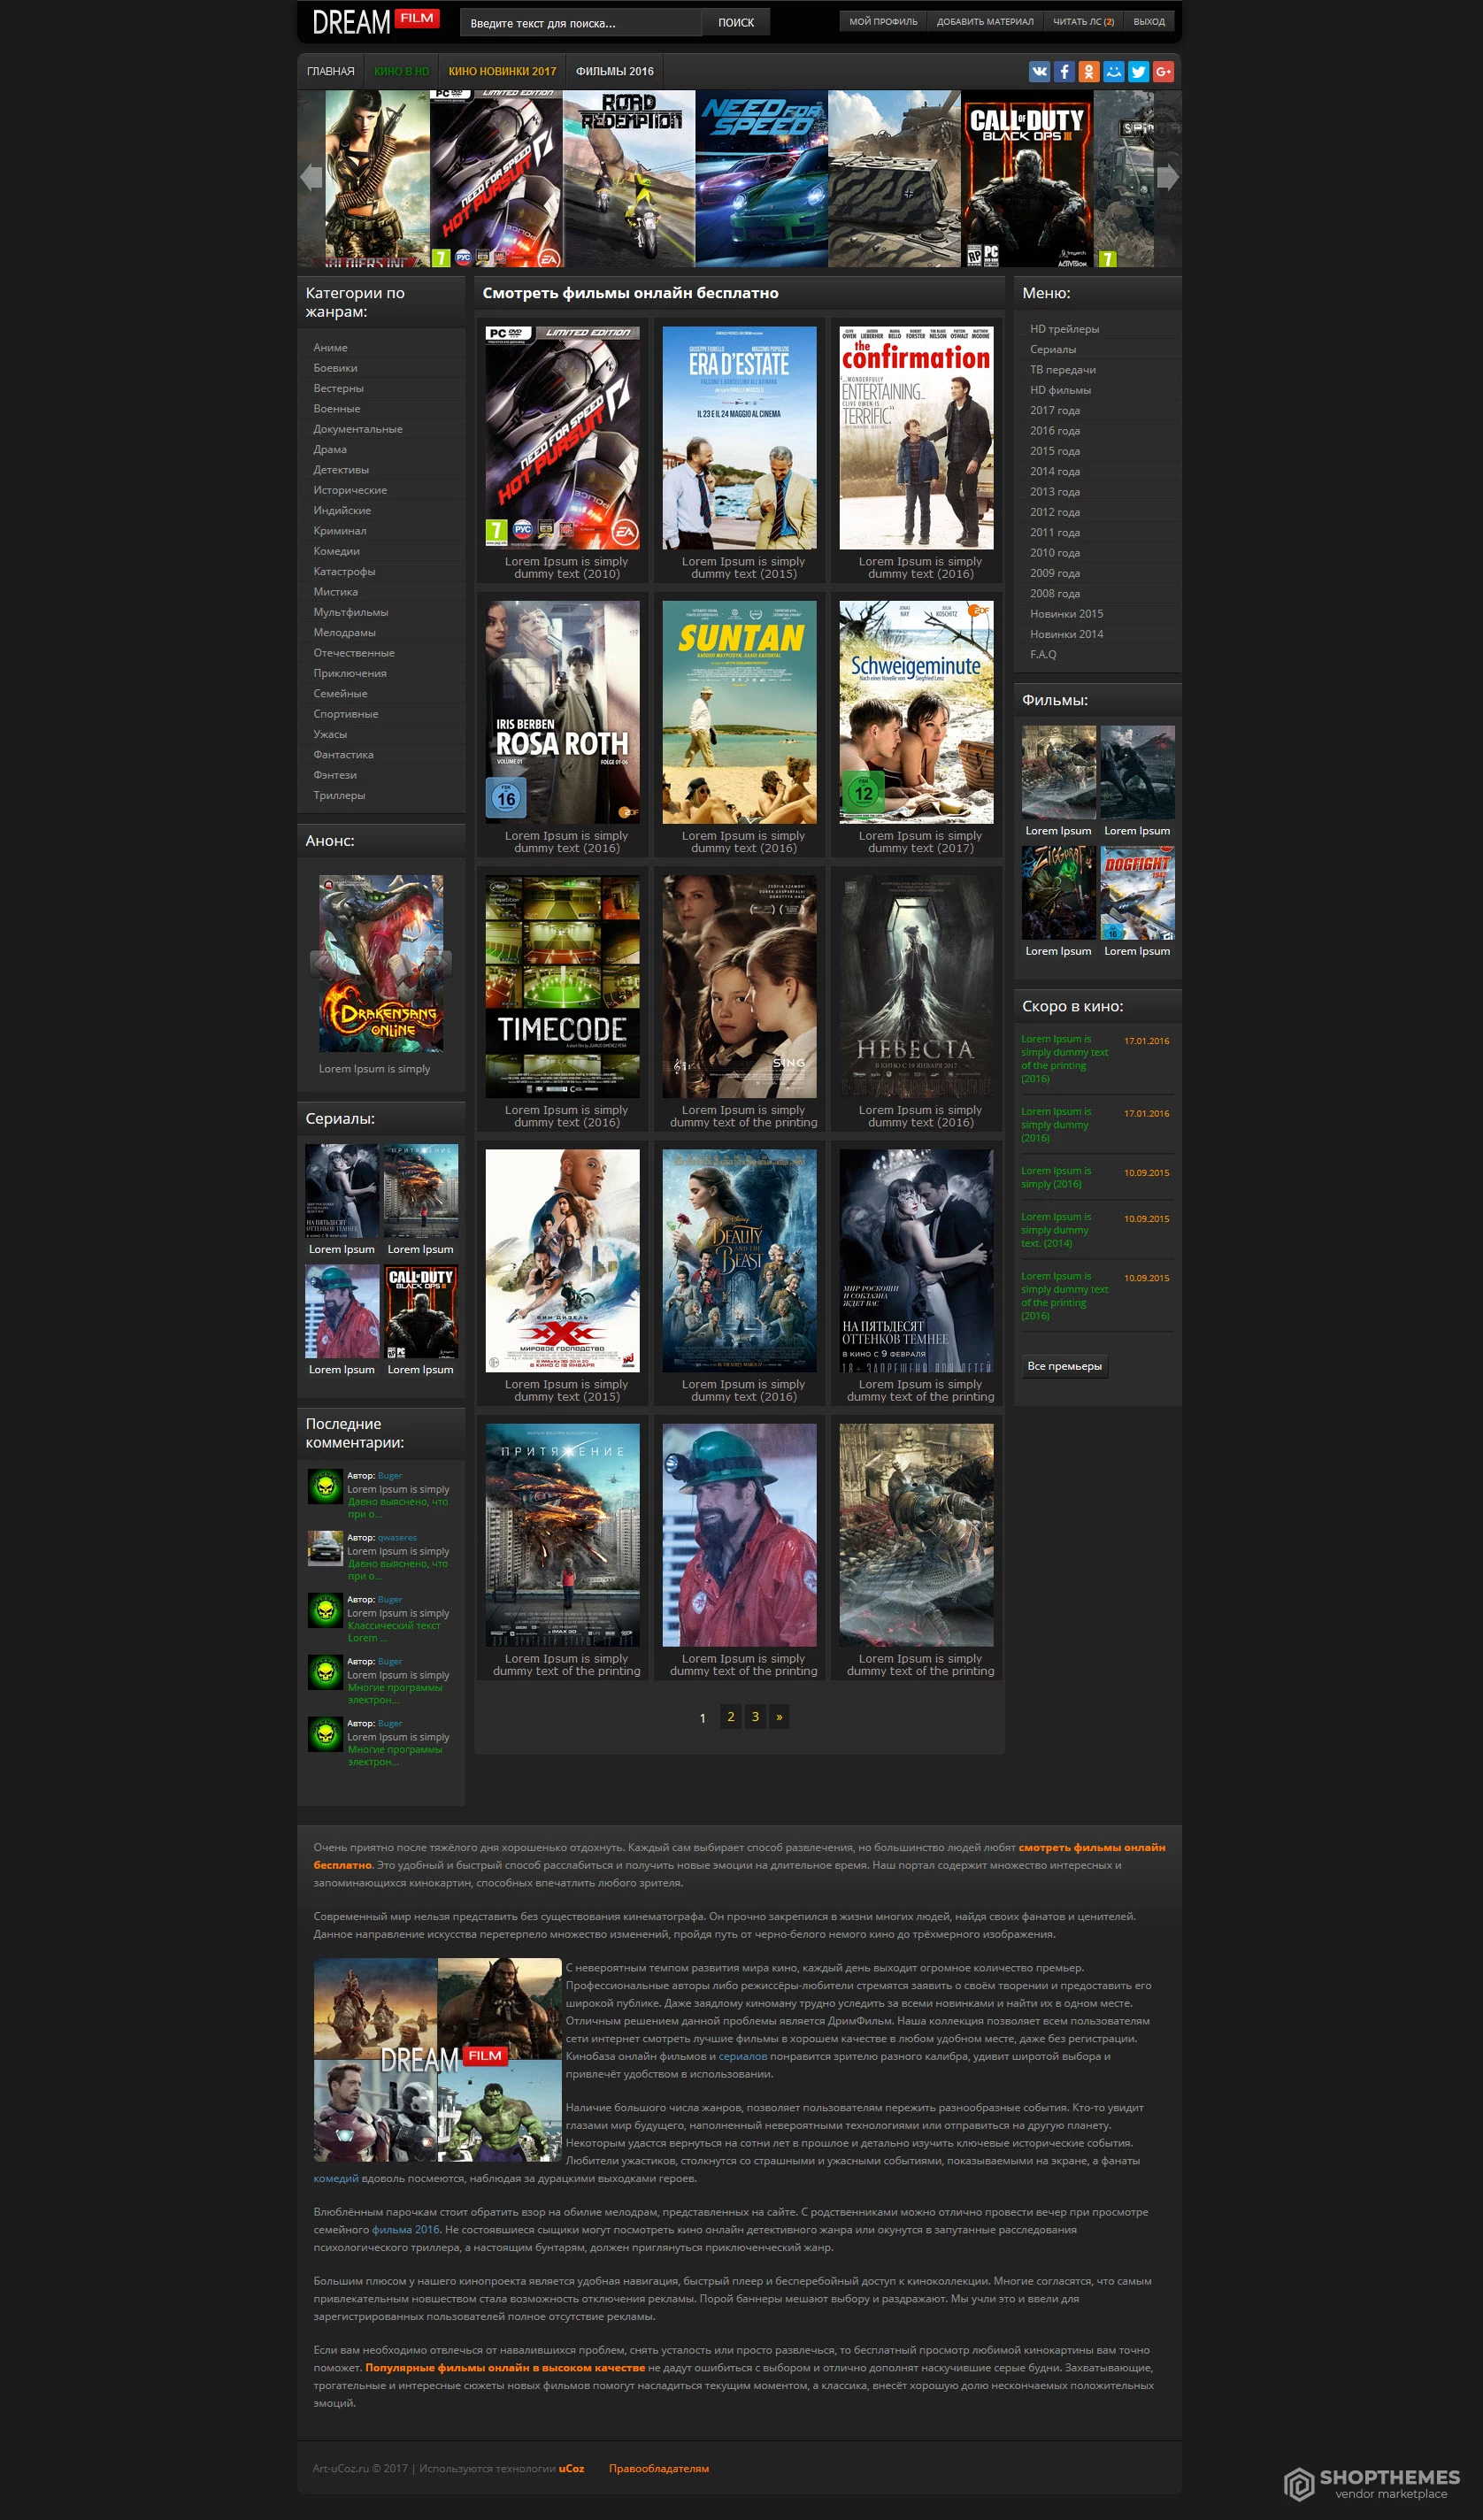Open the Suntan movie poster
The width and height of the screenshot is (1483, 2520).
click(x=739, y=712)
